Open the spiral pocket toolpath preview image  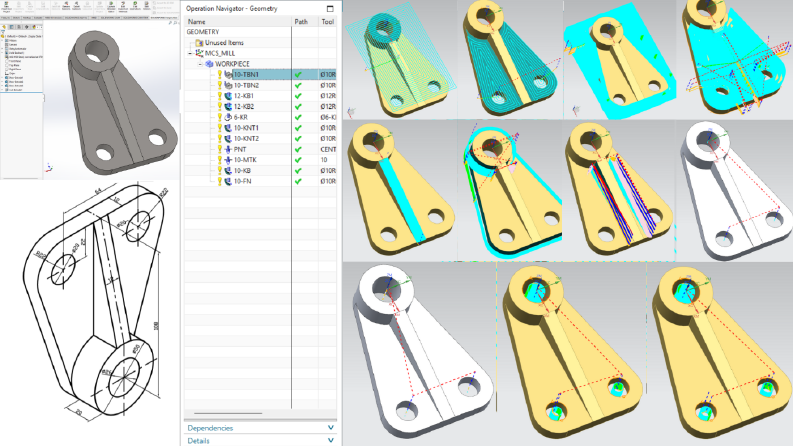pos(511,60)
